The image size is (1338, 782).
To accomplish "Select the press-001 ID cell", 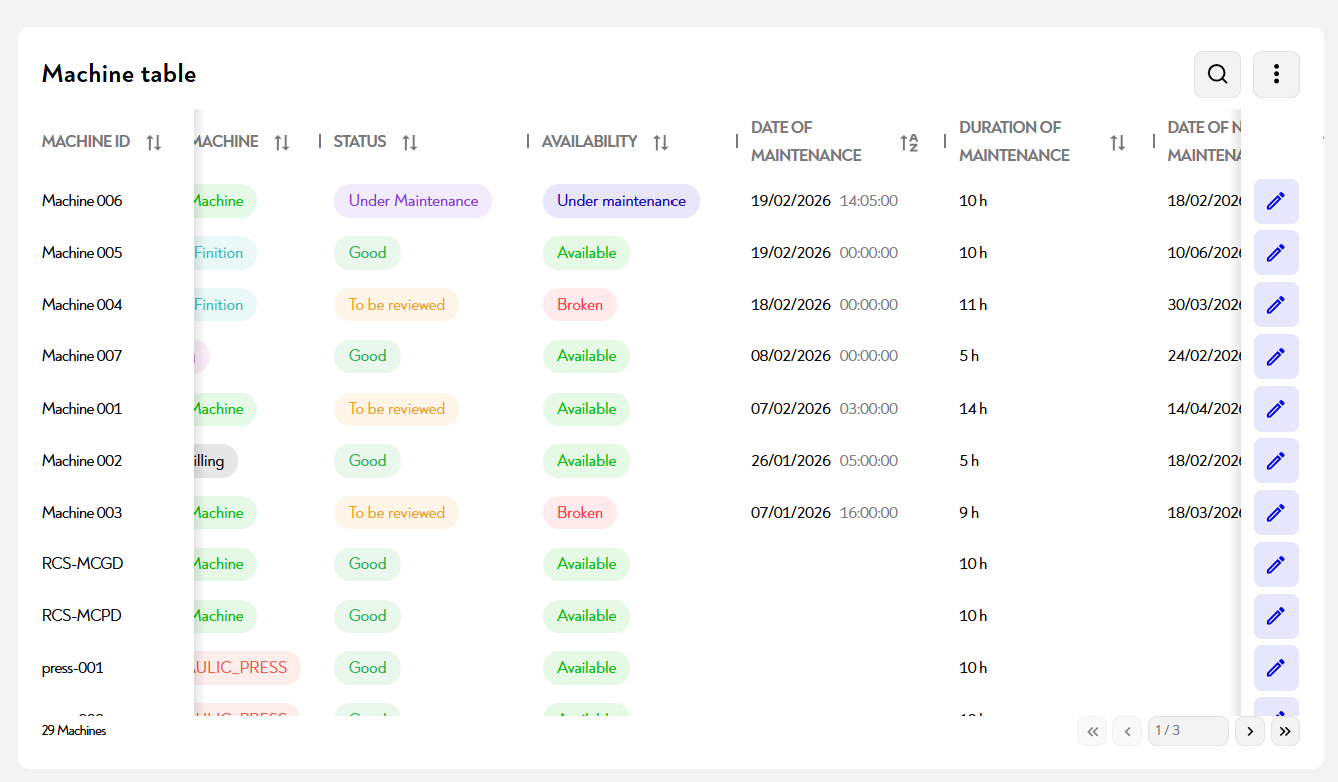I will [73, 668].
